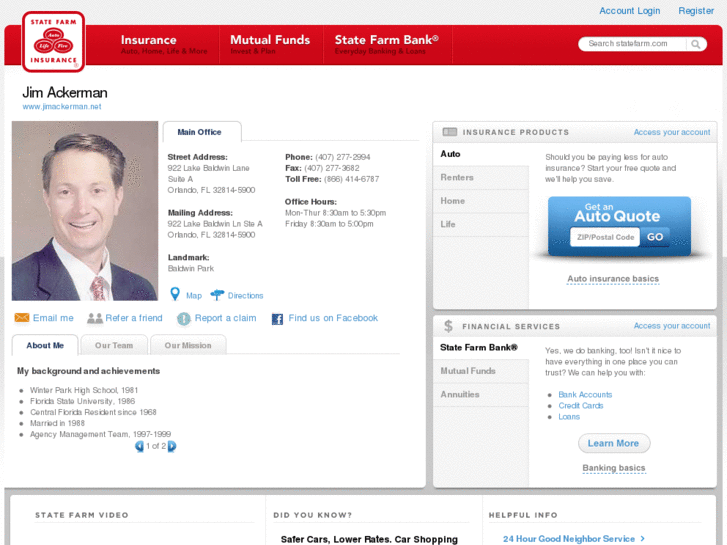This screenshot has height=545, width=727.
Task: Click the Baldwin Park landmark text
Action: click(191, 269)
